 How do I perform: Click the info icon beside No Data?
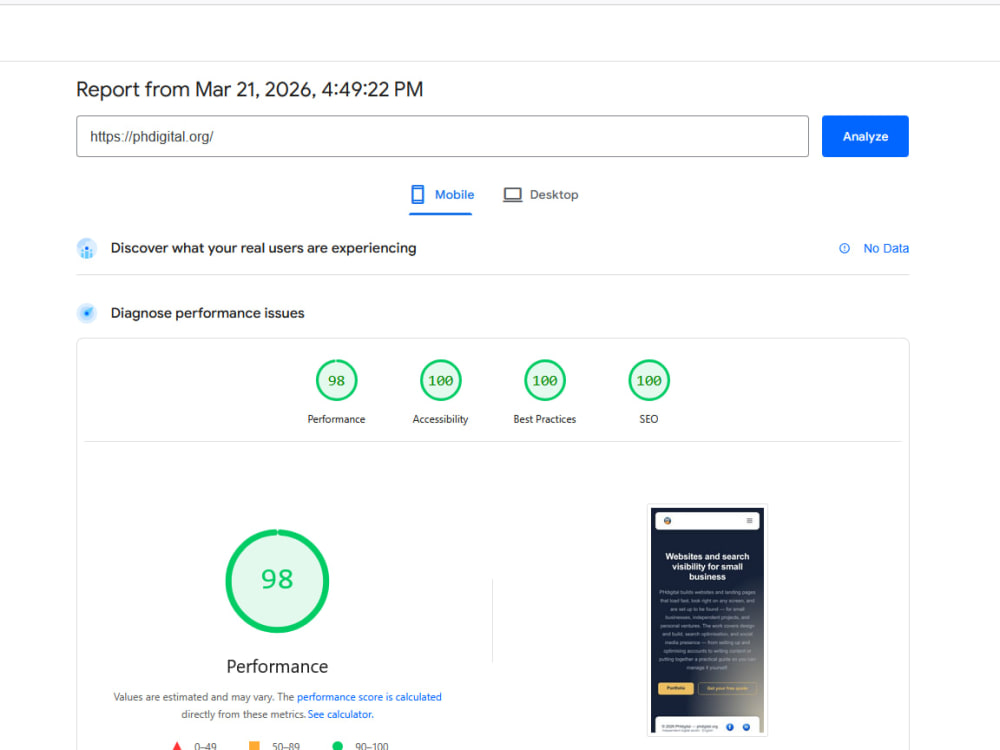click(x=844, y=249)
